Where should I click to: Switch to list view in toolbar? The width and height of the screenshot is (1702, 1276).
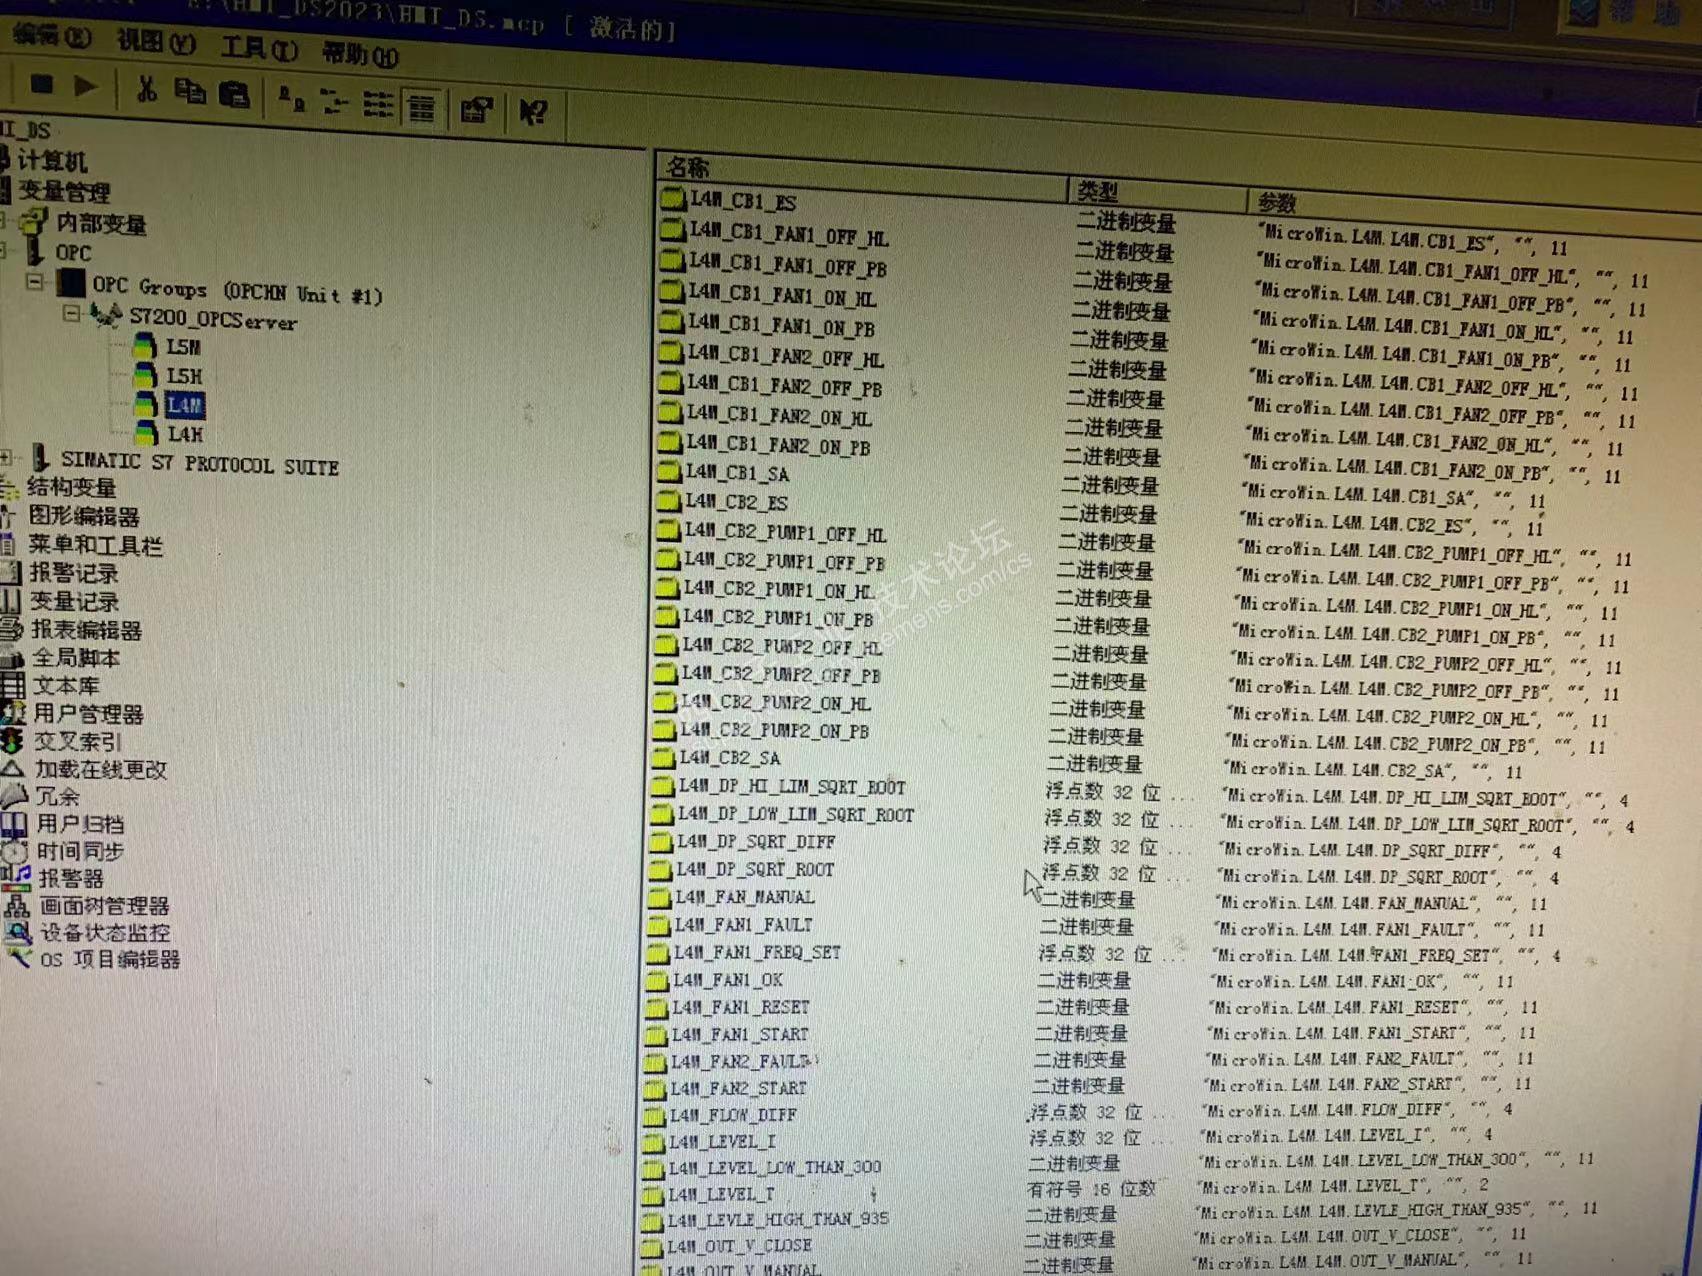click(378, 104)
